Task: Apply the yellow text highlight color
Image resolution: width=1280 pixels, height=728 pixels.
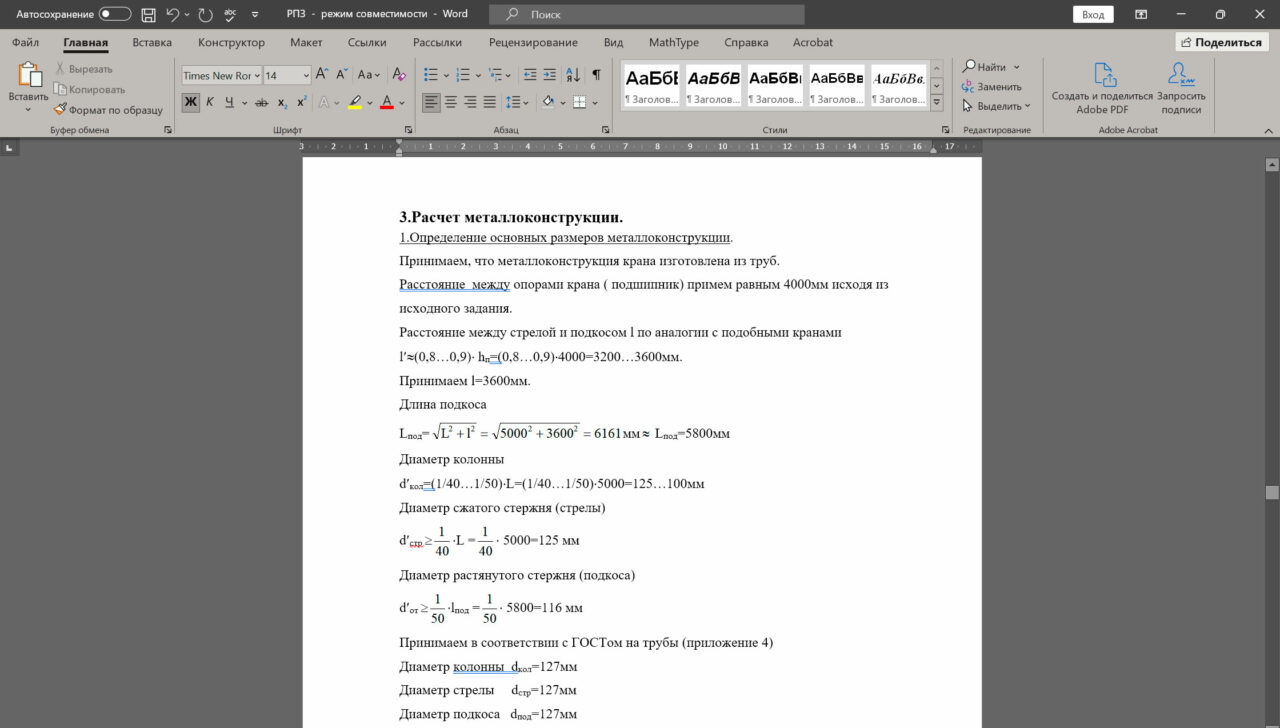Action: pos(354,102)
